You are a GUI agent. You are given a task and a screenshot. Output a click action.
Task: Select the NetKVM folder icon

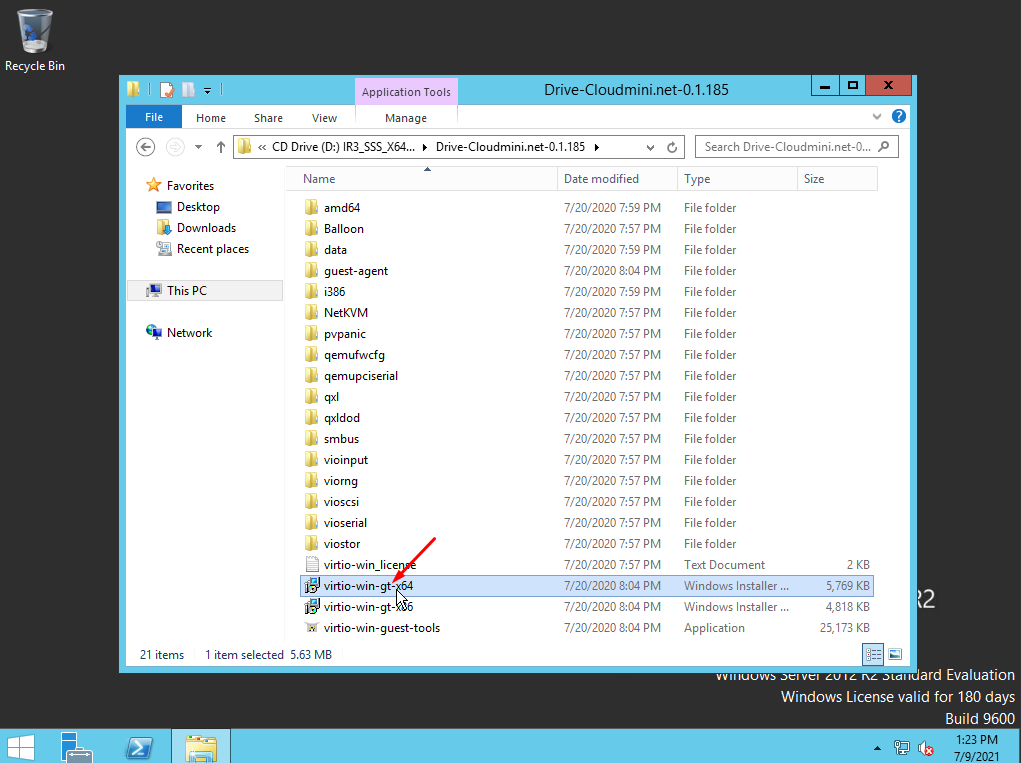[x=312, y=312]
